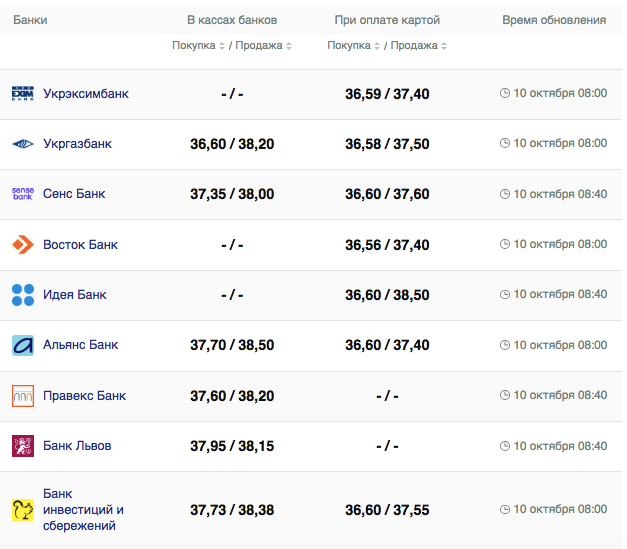Click the Идея Банк blue dots logo
This screenshot has width=627, height=549.
(22, 295)
